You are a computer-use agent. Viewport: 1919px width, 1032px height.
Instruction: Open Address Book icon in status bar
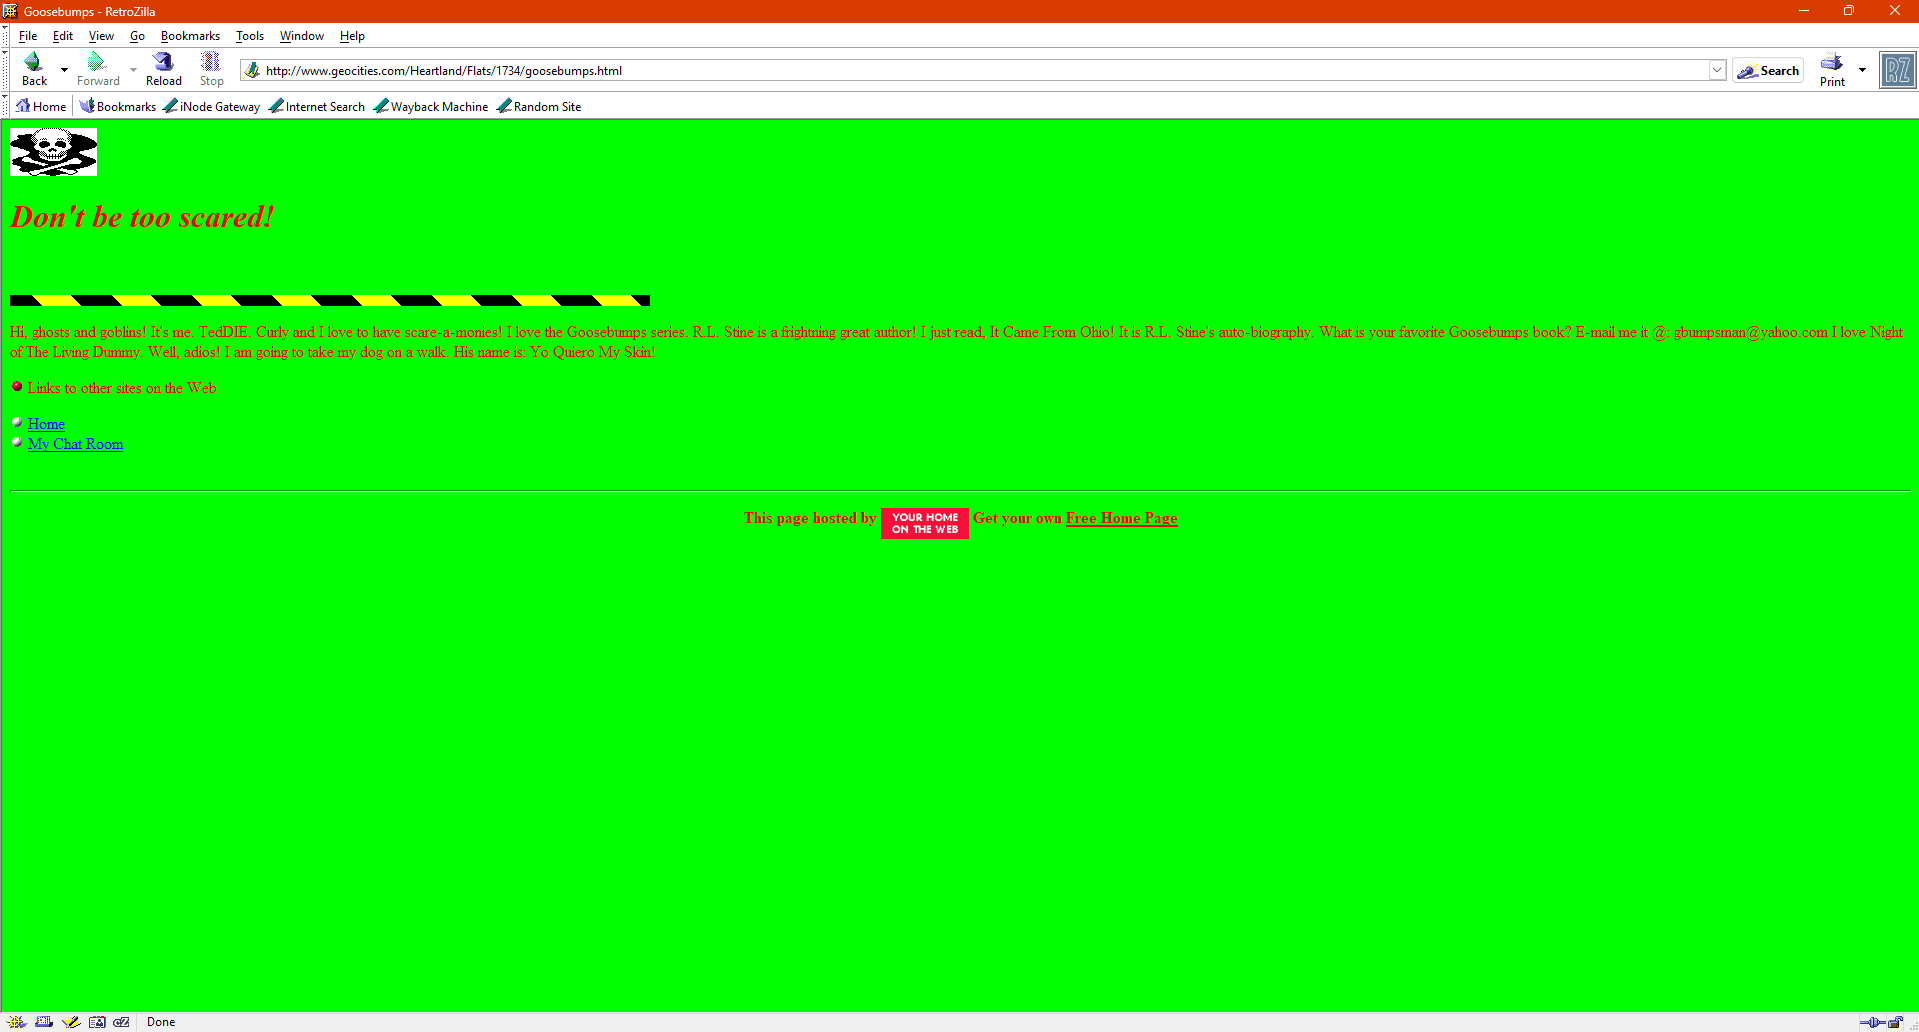point(97,1022)
